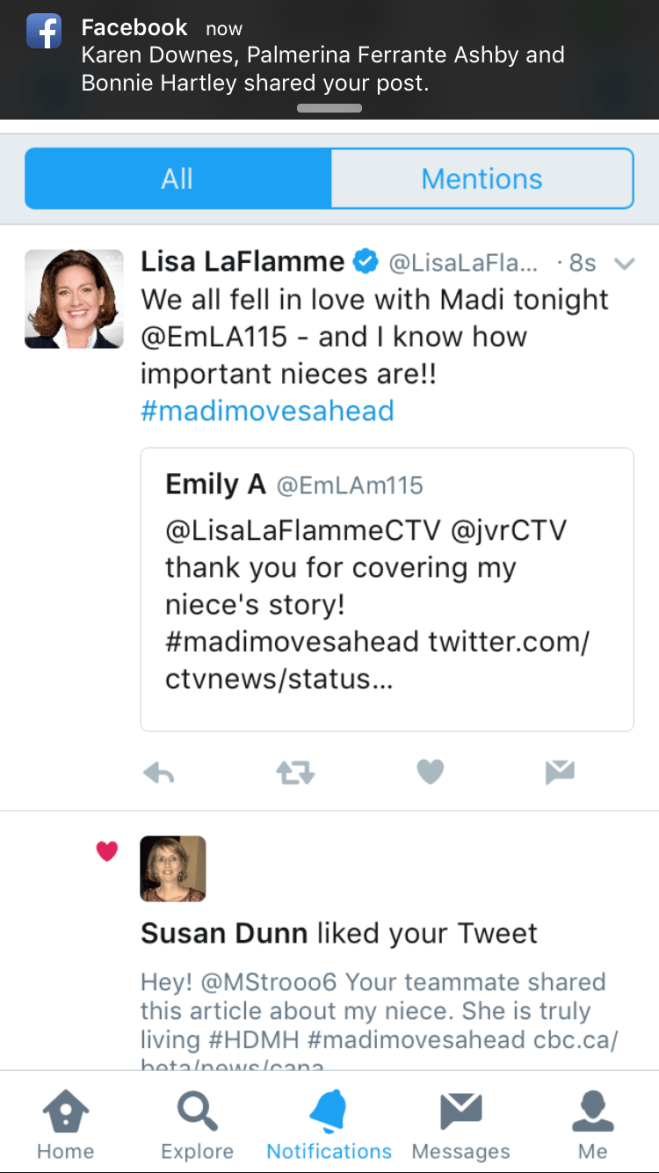
Task: Open Messages envelope in bottom bar
Action: point(461,1112)
